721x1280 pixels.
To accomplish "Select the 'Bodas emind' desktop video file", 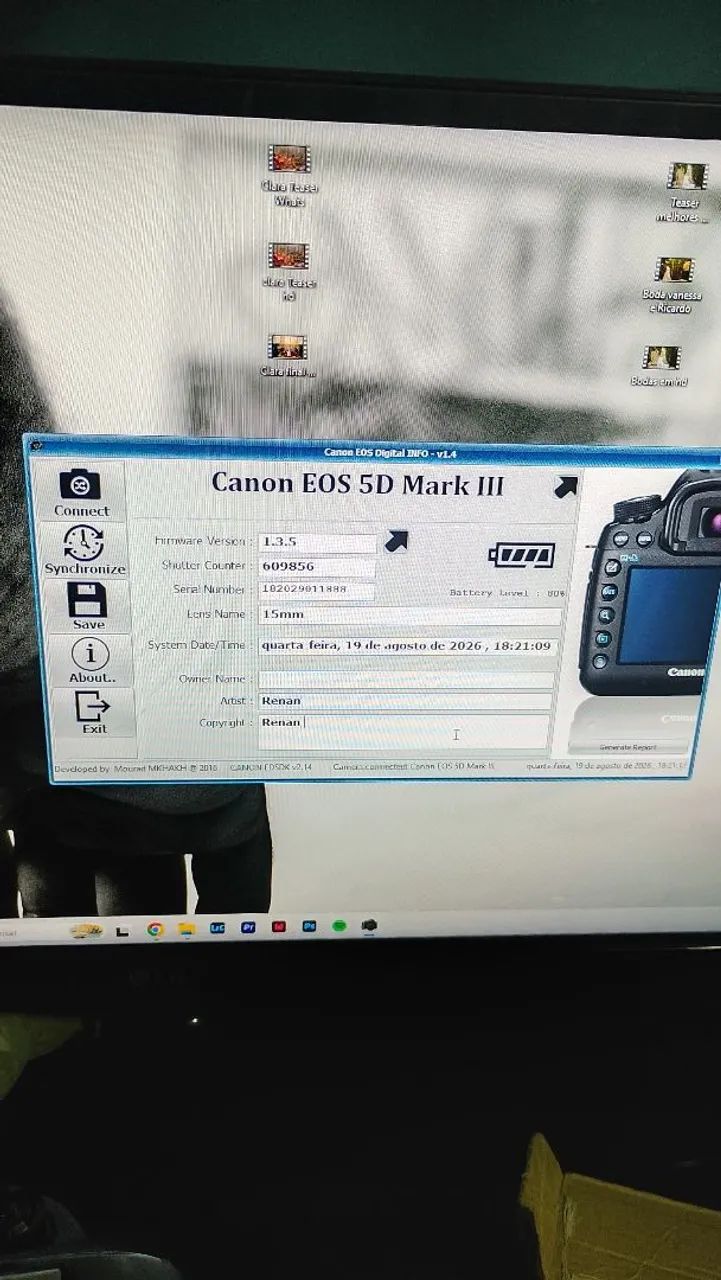I will pos(660,366).
